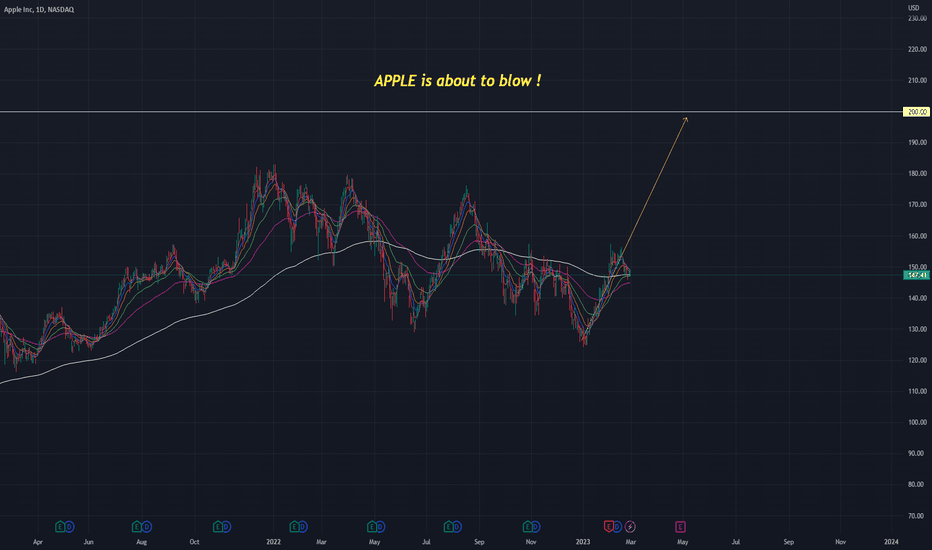Viewport: 932px width, 550px height.
Task: Click the pink upcoming earnings E marker
Action: point(680,526)
